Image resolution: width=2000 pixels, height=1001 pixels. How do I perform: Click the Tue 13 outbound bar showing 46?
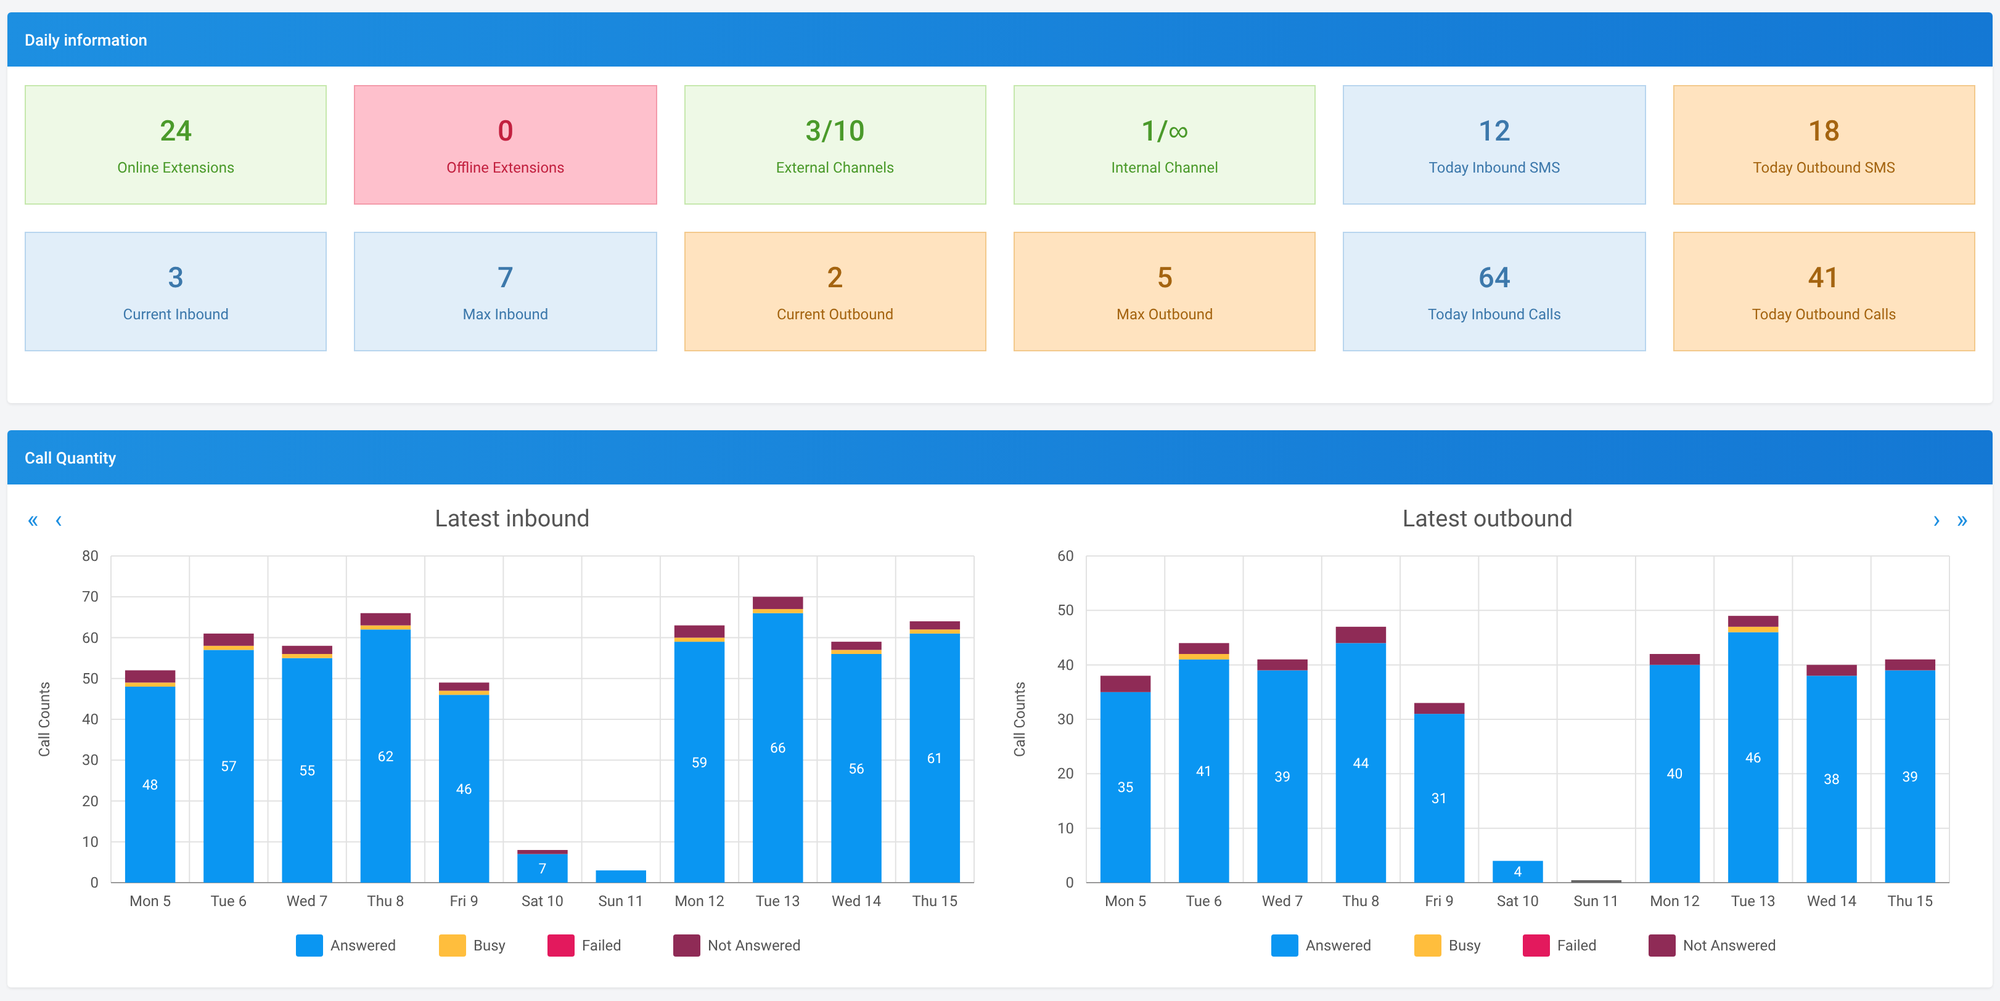click(1753, 757)
